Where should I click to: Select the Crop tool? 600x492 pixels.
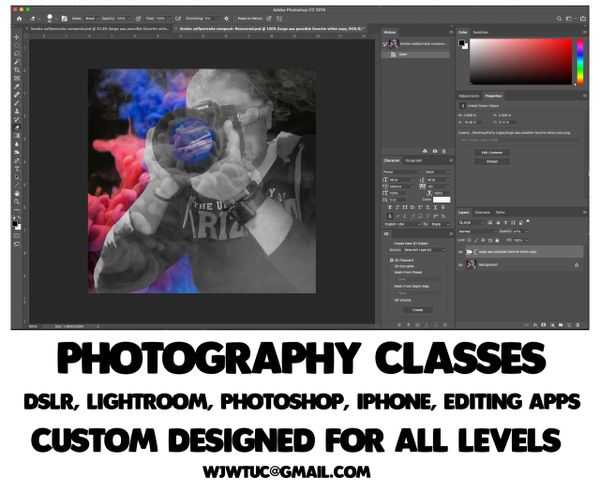(17, 70)
